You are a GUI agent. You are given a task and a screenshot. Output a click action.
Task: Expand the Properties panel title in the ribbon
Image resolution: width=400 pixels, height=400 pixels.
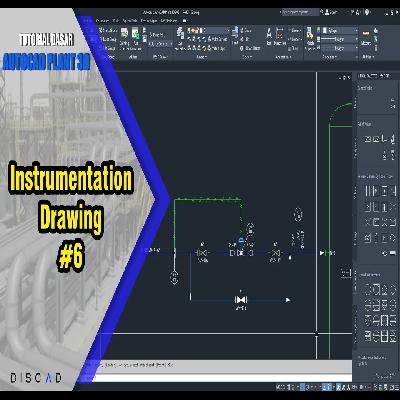pyautogui.click(x=330, y=57)
